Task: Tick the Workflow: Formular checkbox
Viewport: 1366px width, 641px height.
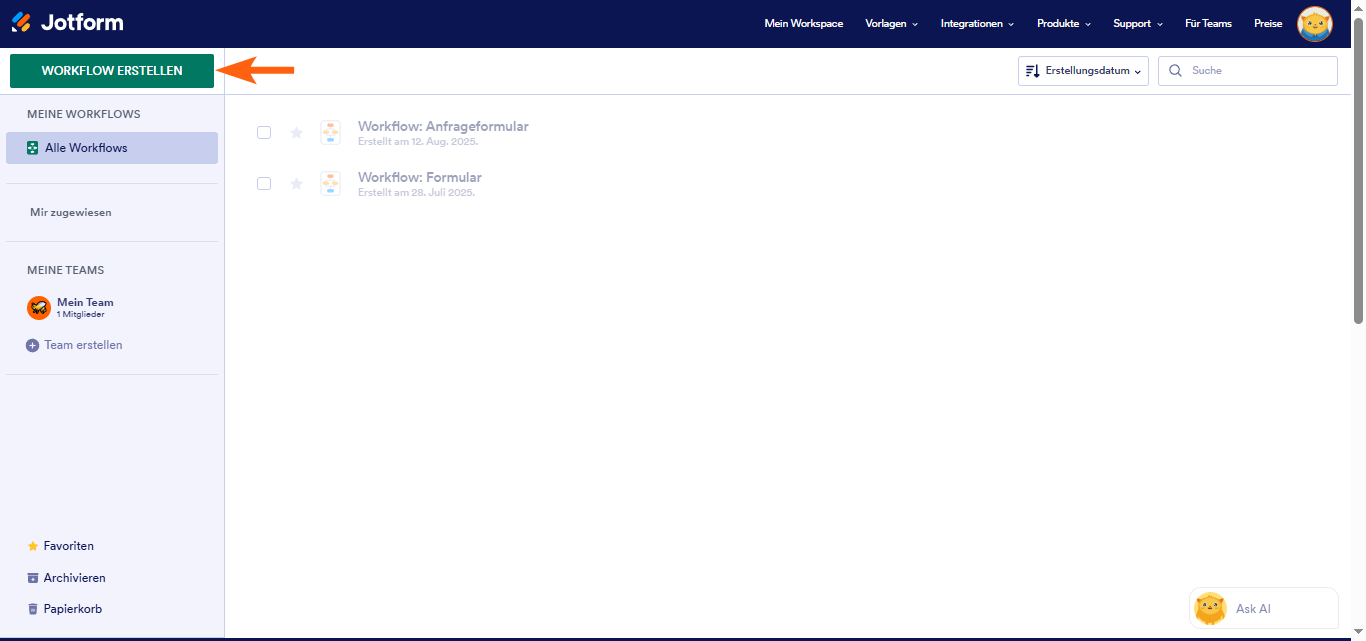Action: point(264,184)
